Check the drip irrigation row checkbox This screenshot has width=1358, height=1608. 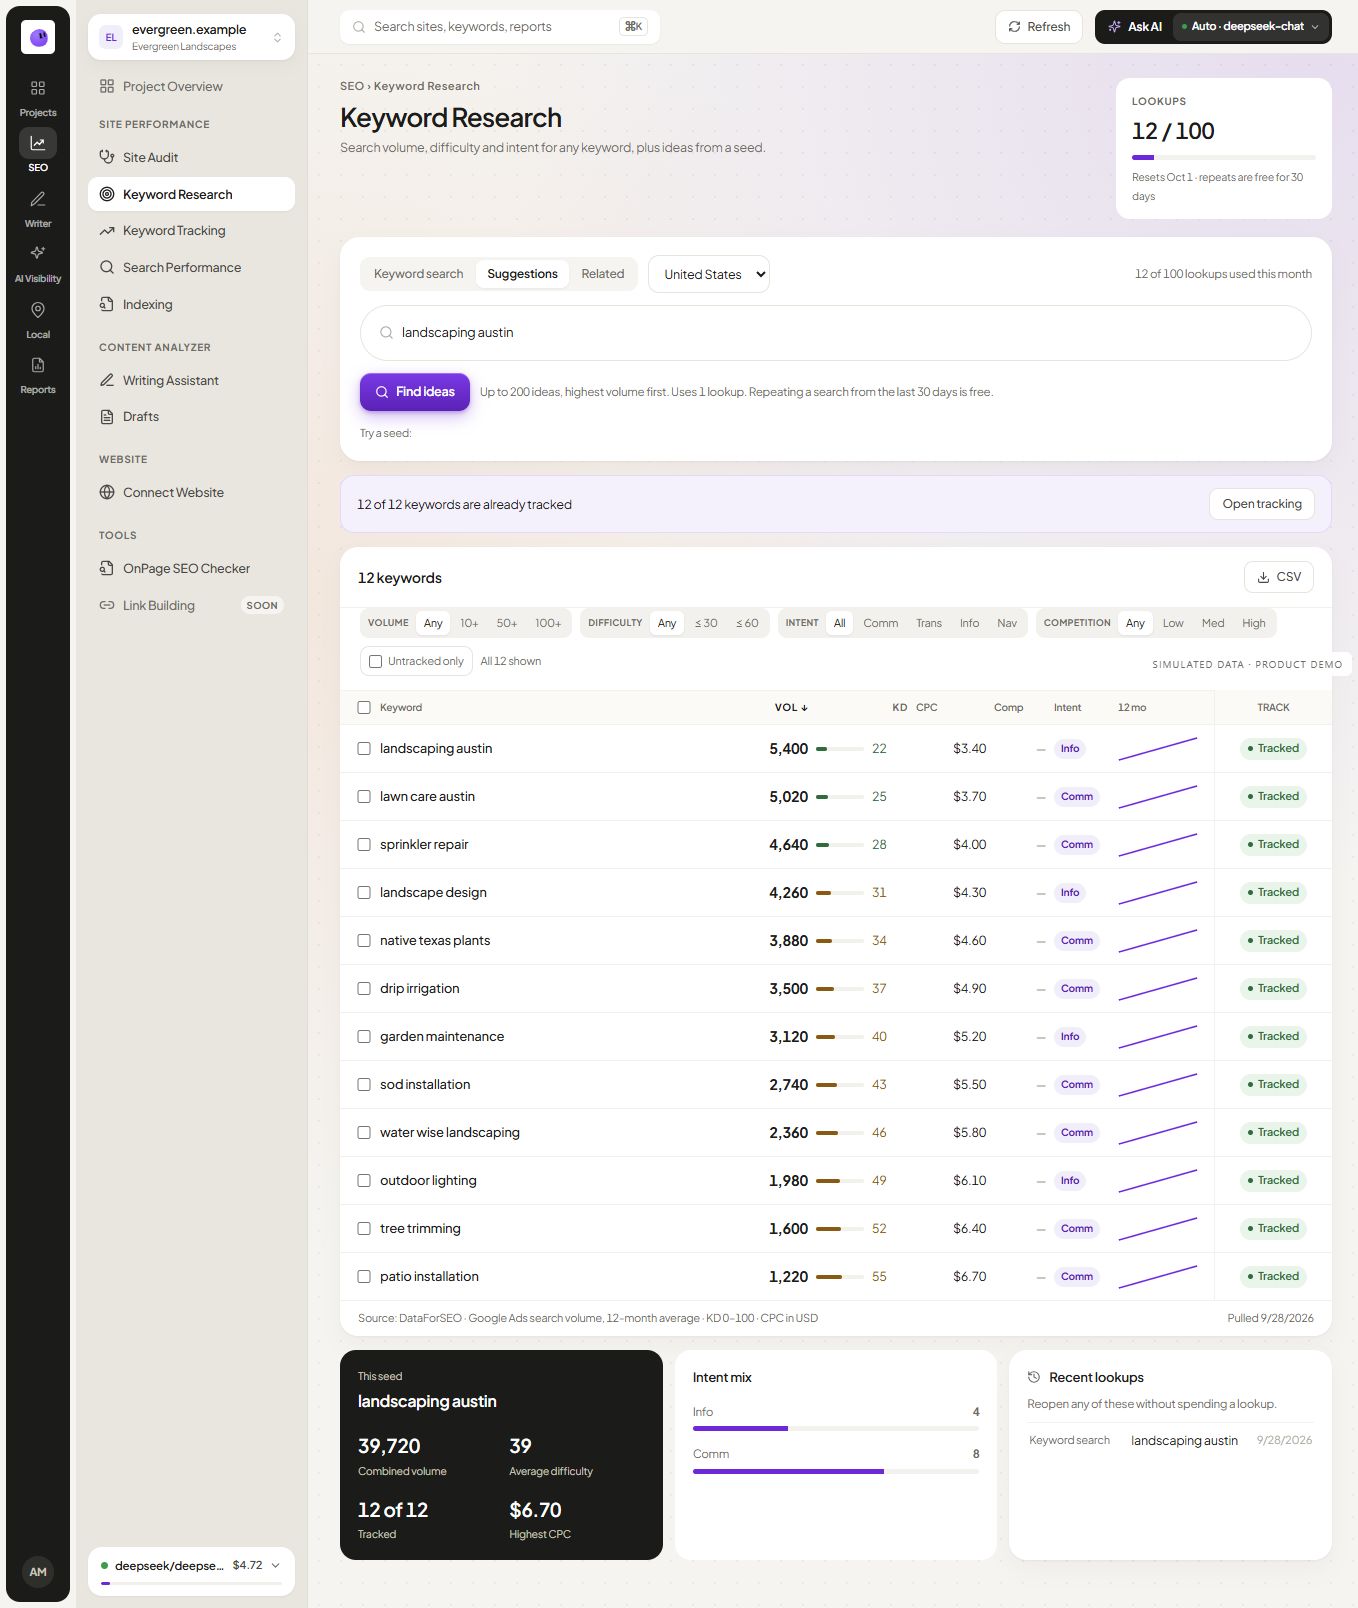[x=364, y=988]
